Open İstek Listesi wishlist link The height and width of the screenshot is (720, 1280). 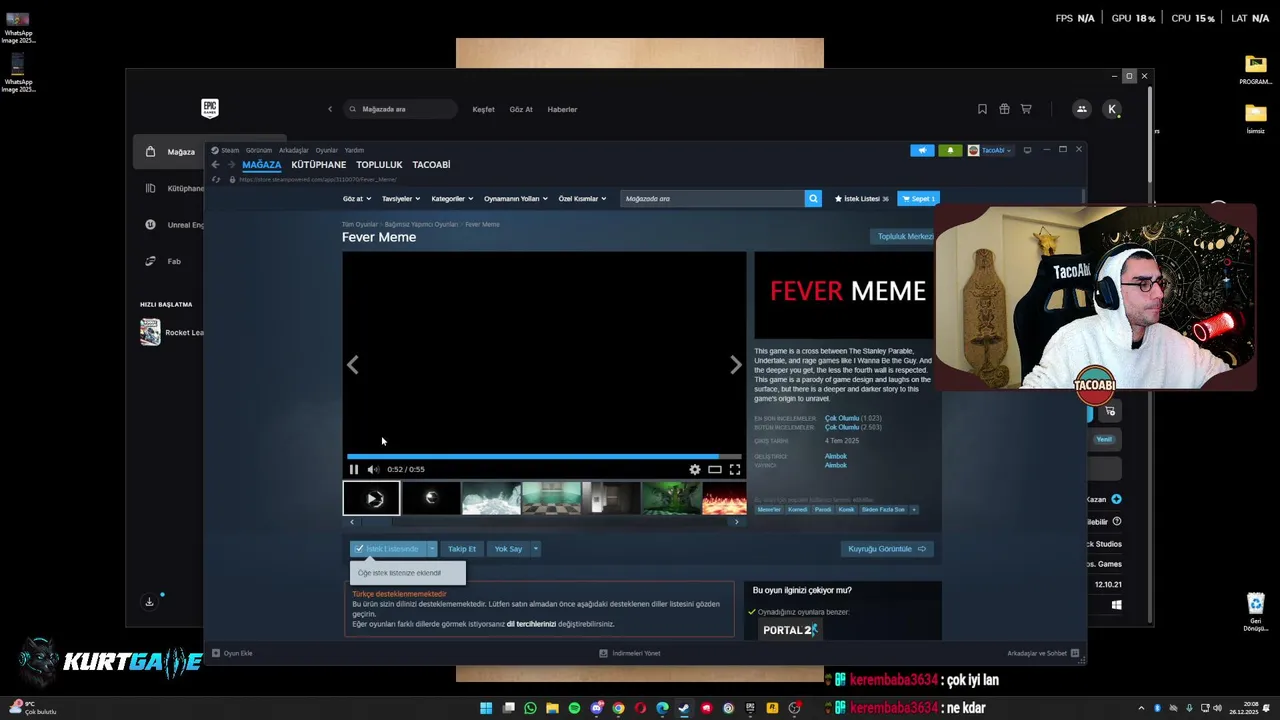coord(861,198)
